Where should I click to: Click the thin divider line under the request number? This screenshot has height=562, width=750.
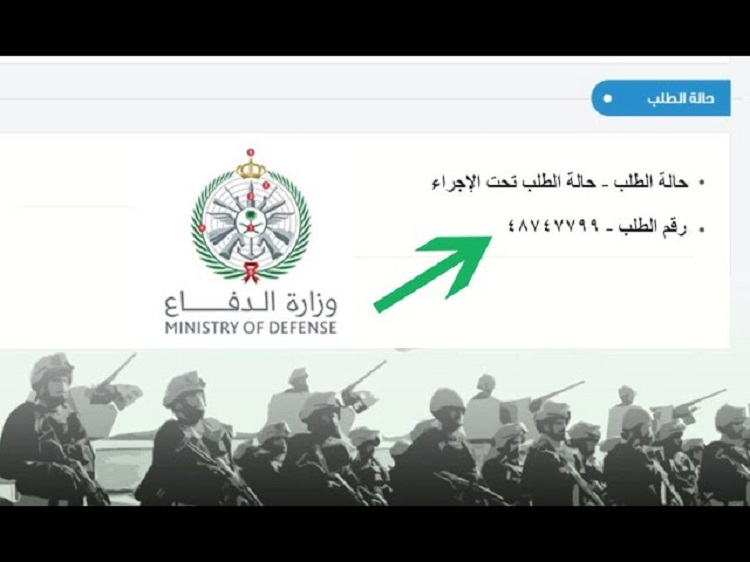point(524,257)
